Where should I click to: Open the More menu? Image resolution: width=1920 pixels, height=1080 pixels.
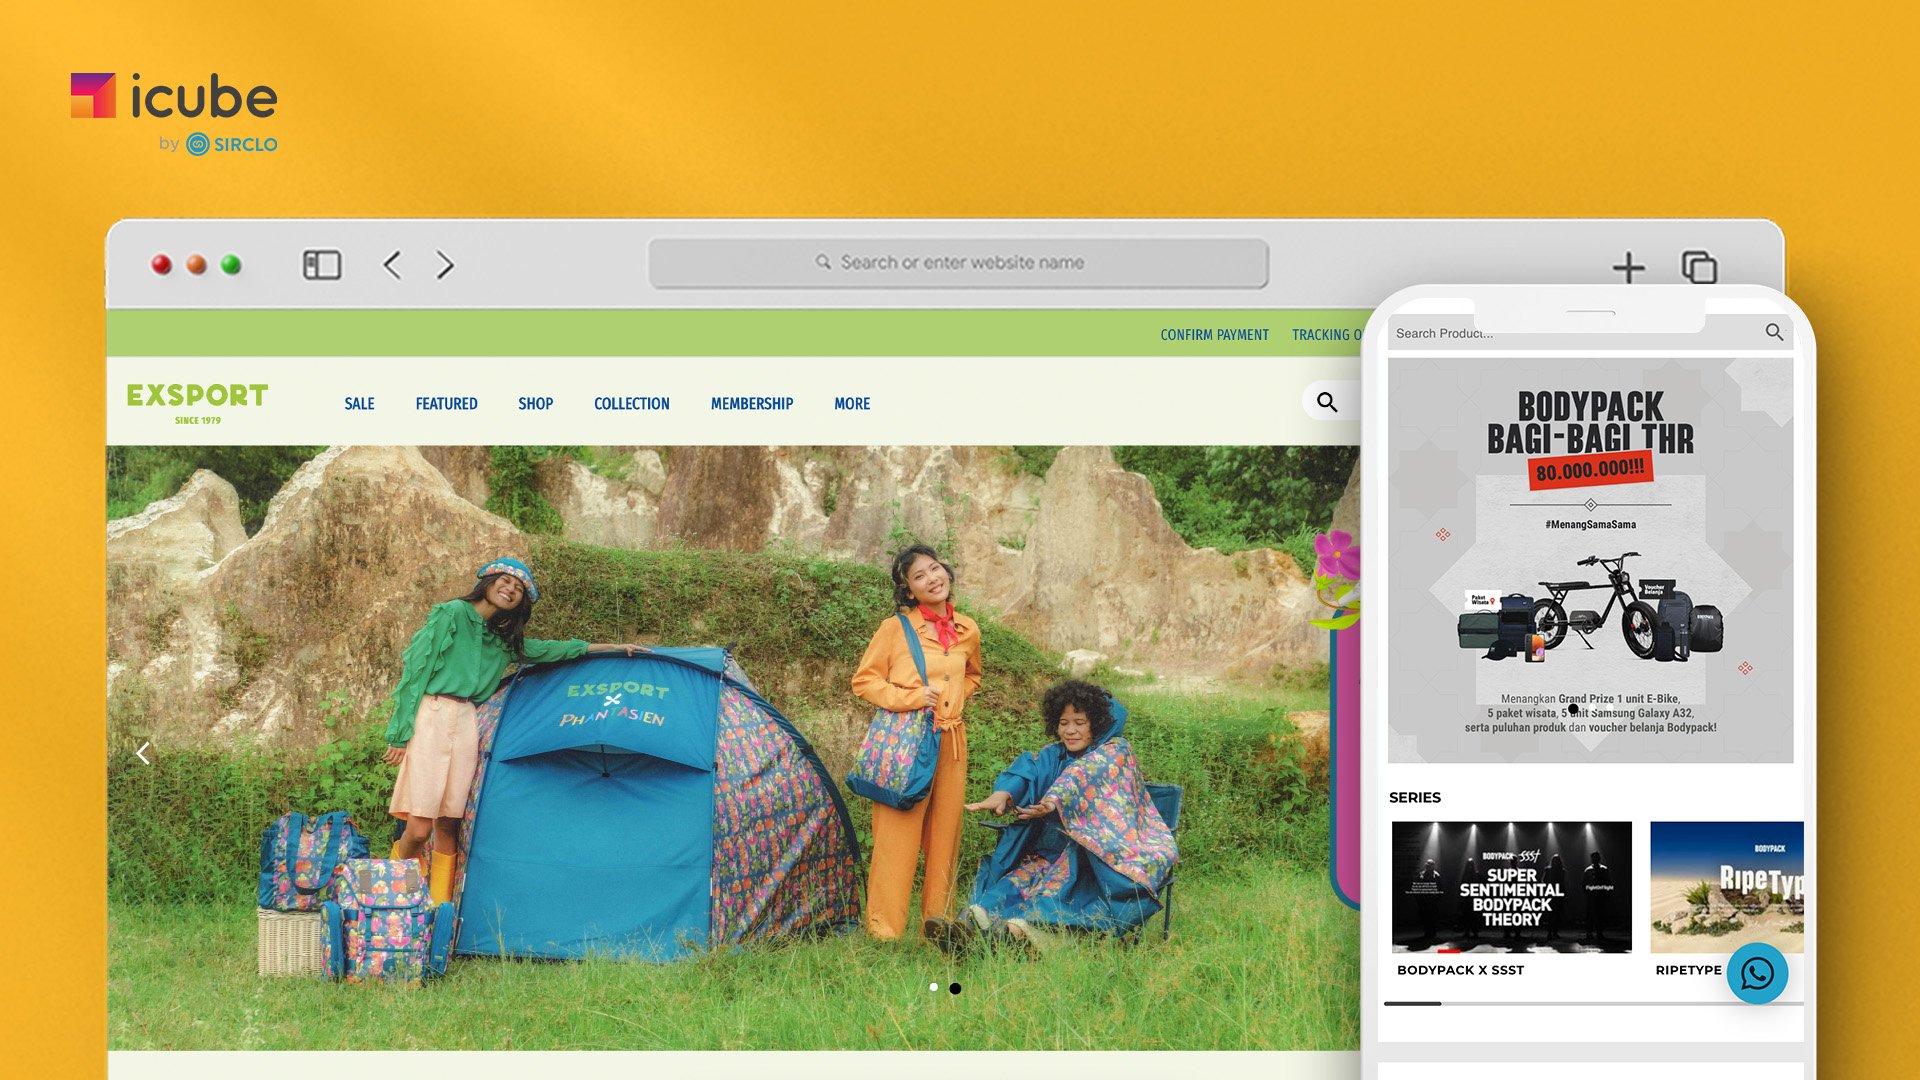(852, 404)
